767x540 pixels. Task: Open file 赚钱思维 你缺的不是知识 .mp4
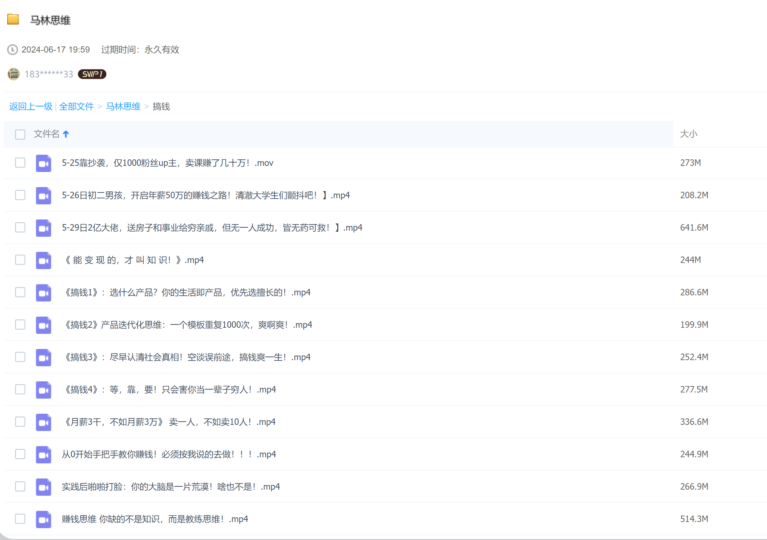coord(155,519)
